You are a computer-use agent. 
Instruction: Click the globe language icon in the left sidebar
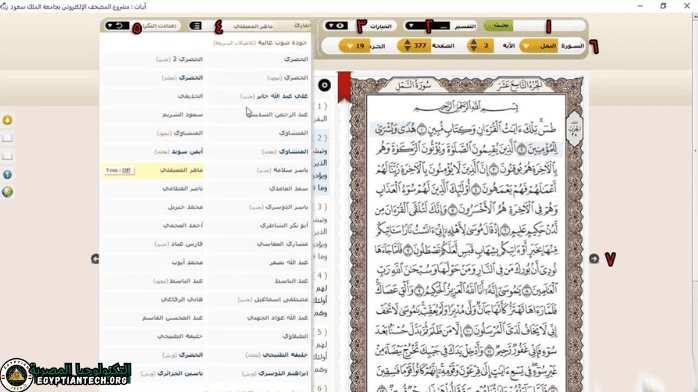point(7,192)
